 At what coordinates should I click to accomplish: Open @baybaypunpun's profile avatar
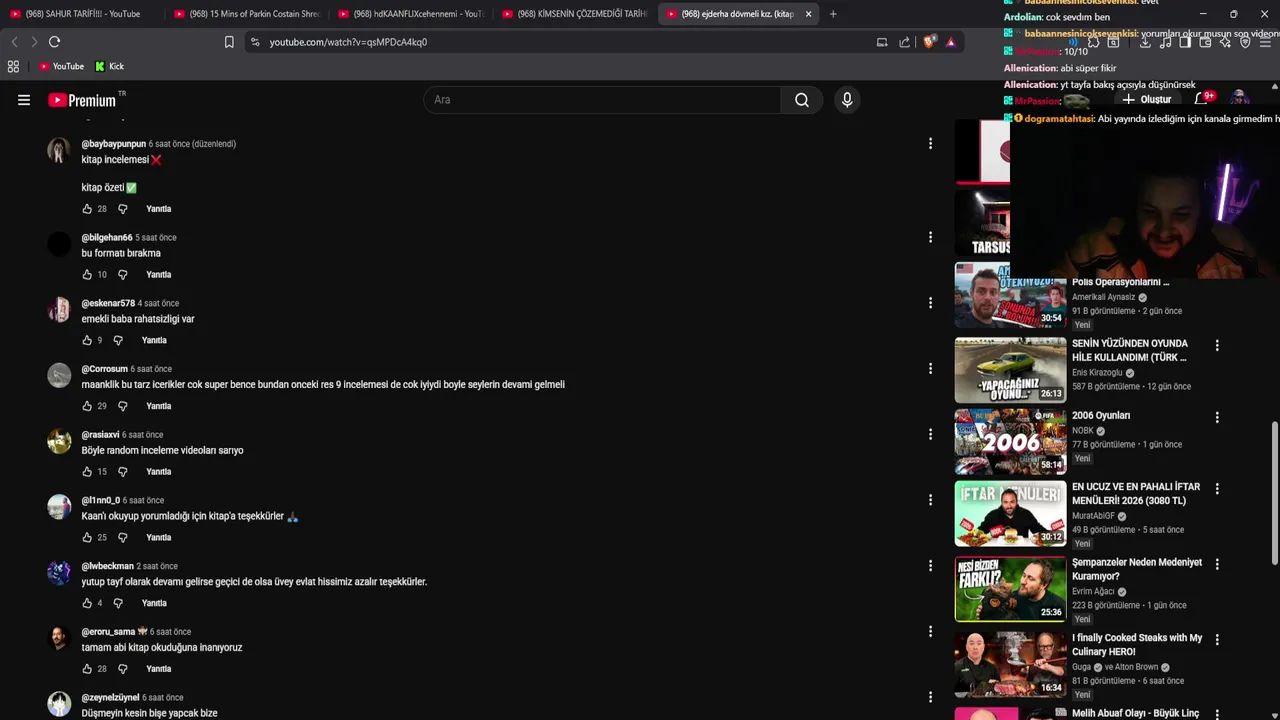[59, 150]
